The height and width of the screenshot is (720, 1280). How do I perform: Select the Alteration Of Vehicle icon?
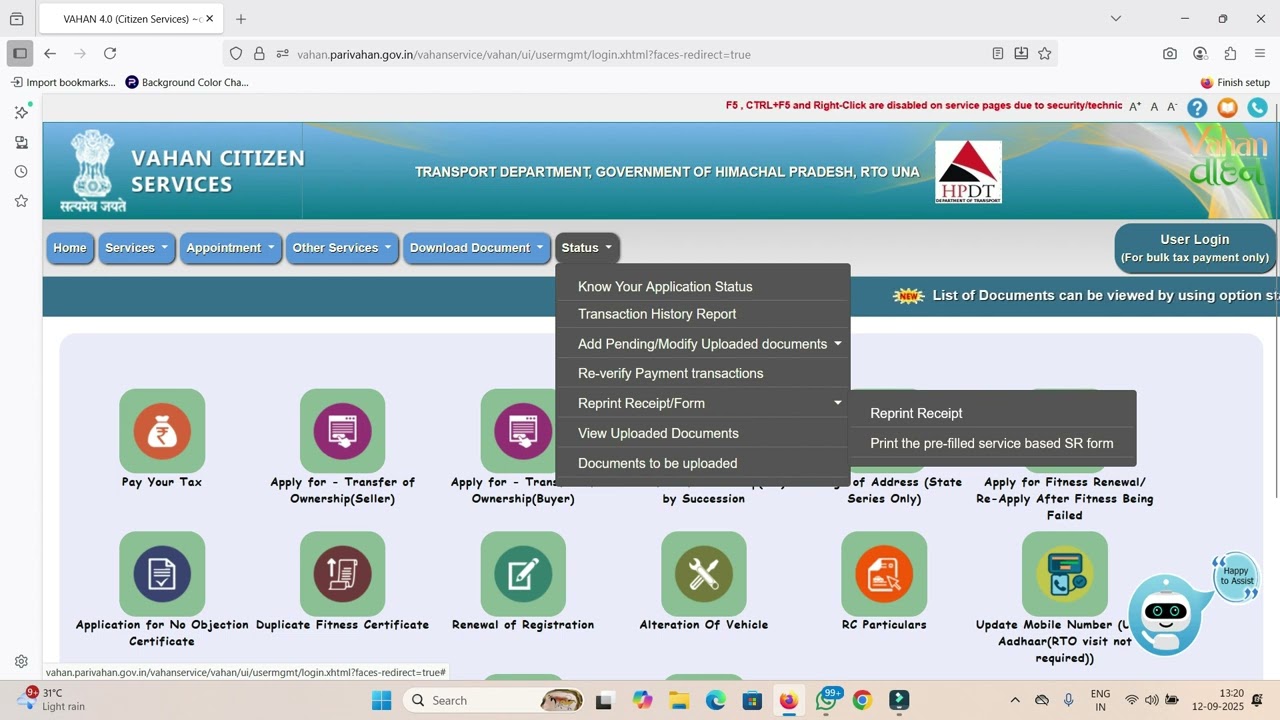point(704,574)
